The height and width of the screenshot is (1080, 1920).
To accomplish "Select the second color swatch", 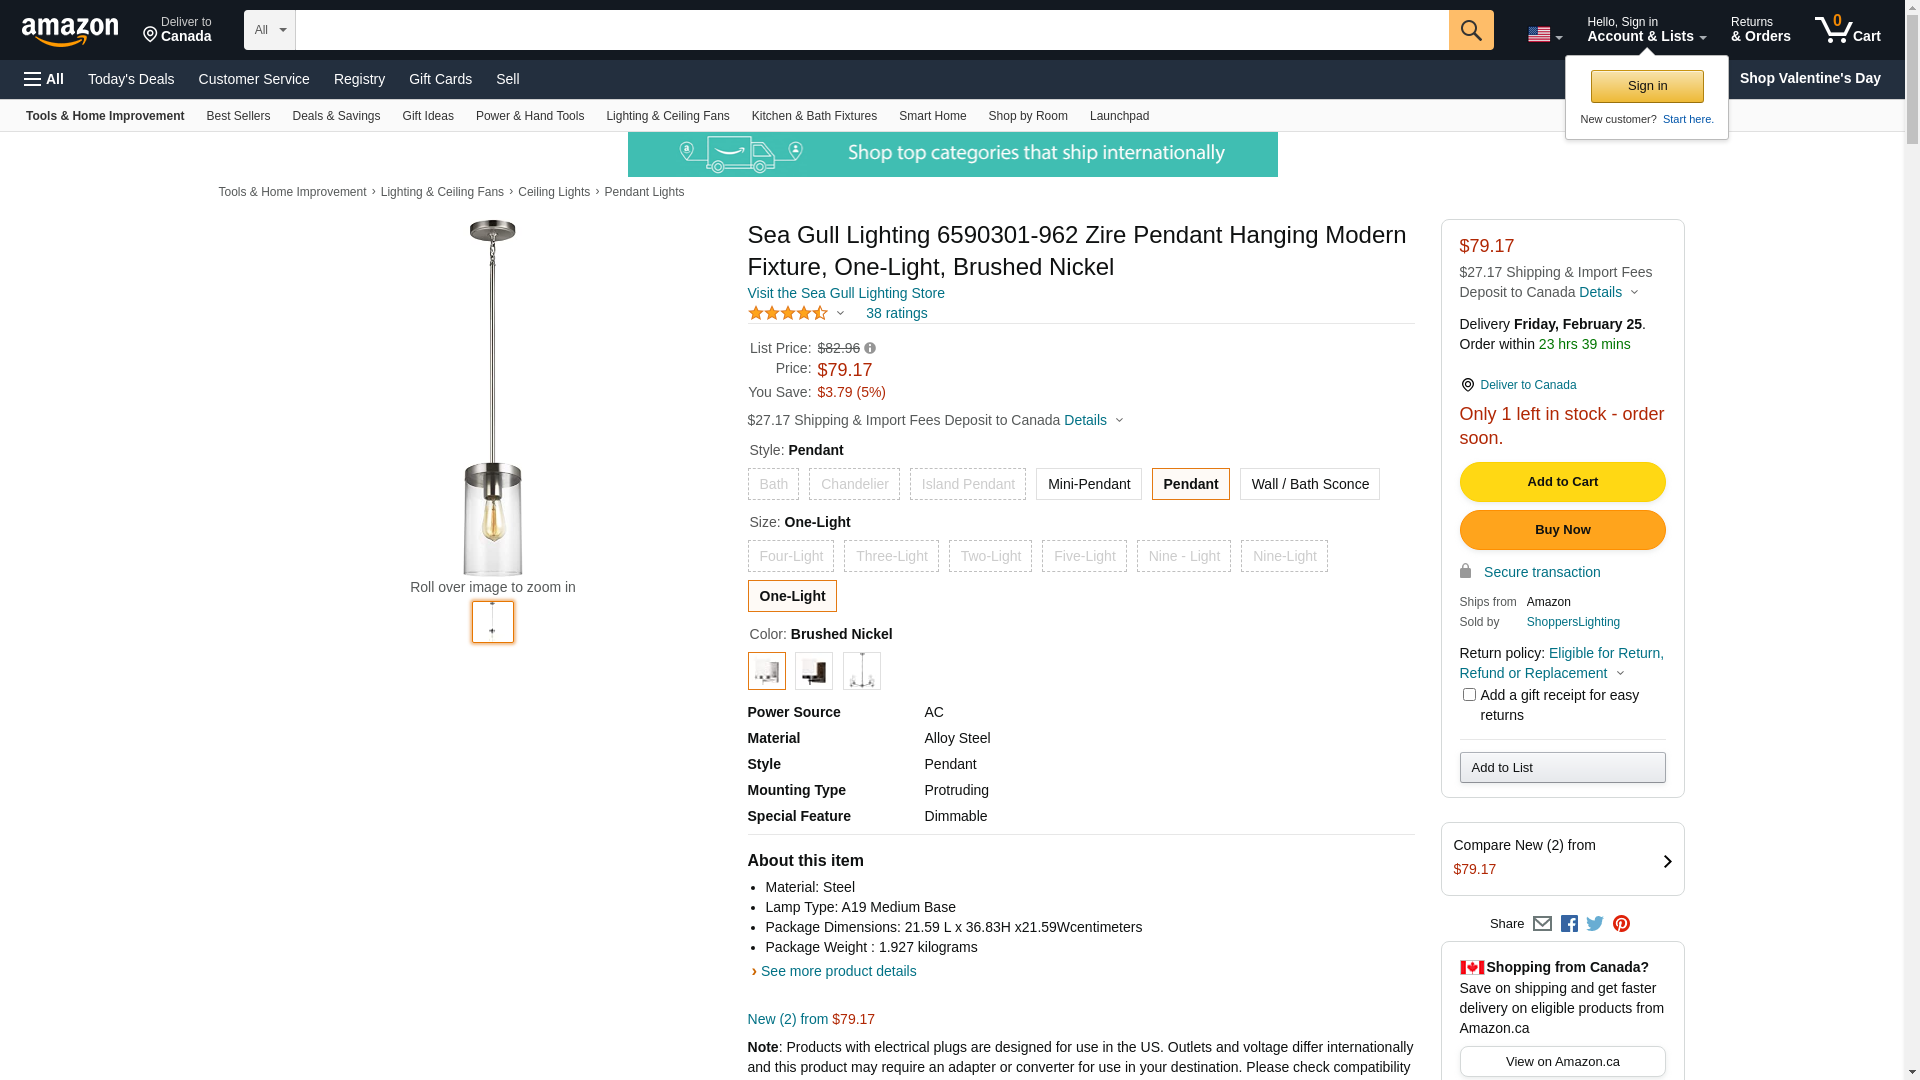I will pos(813,671).
